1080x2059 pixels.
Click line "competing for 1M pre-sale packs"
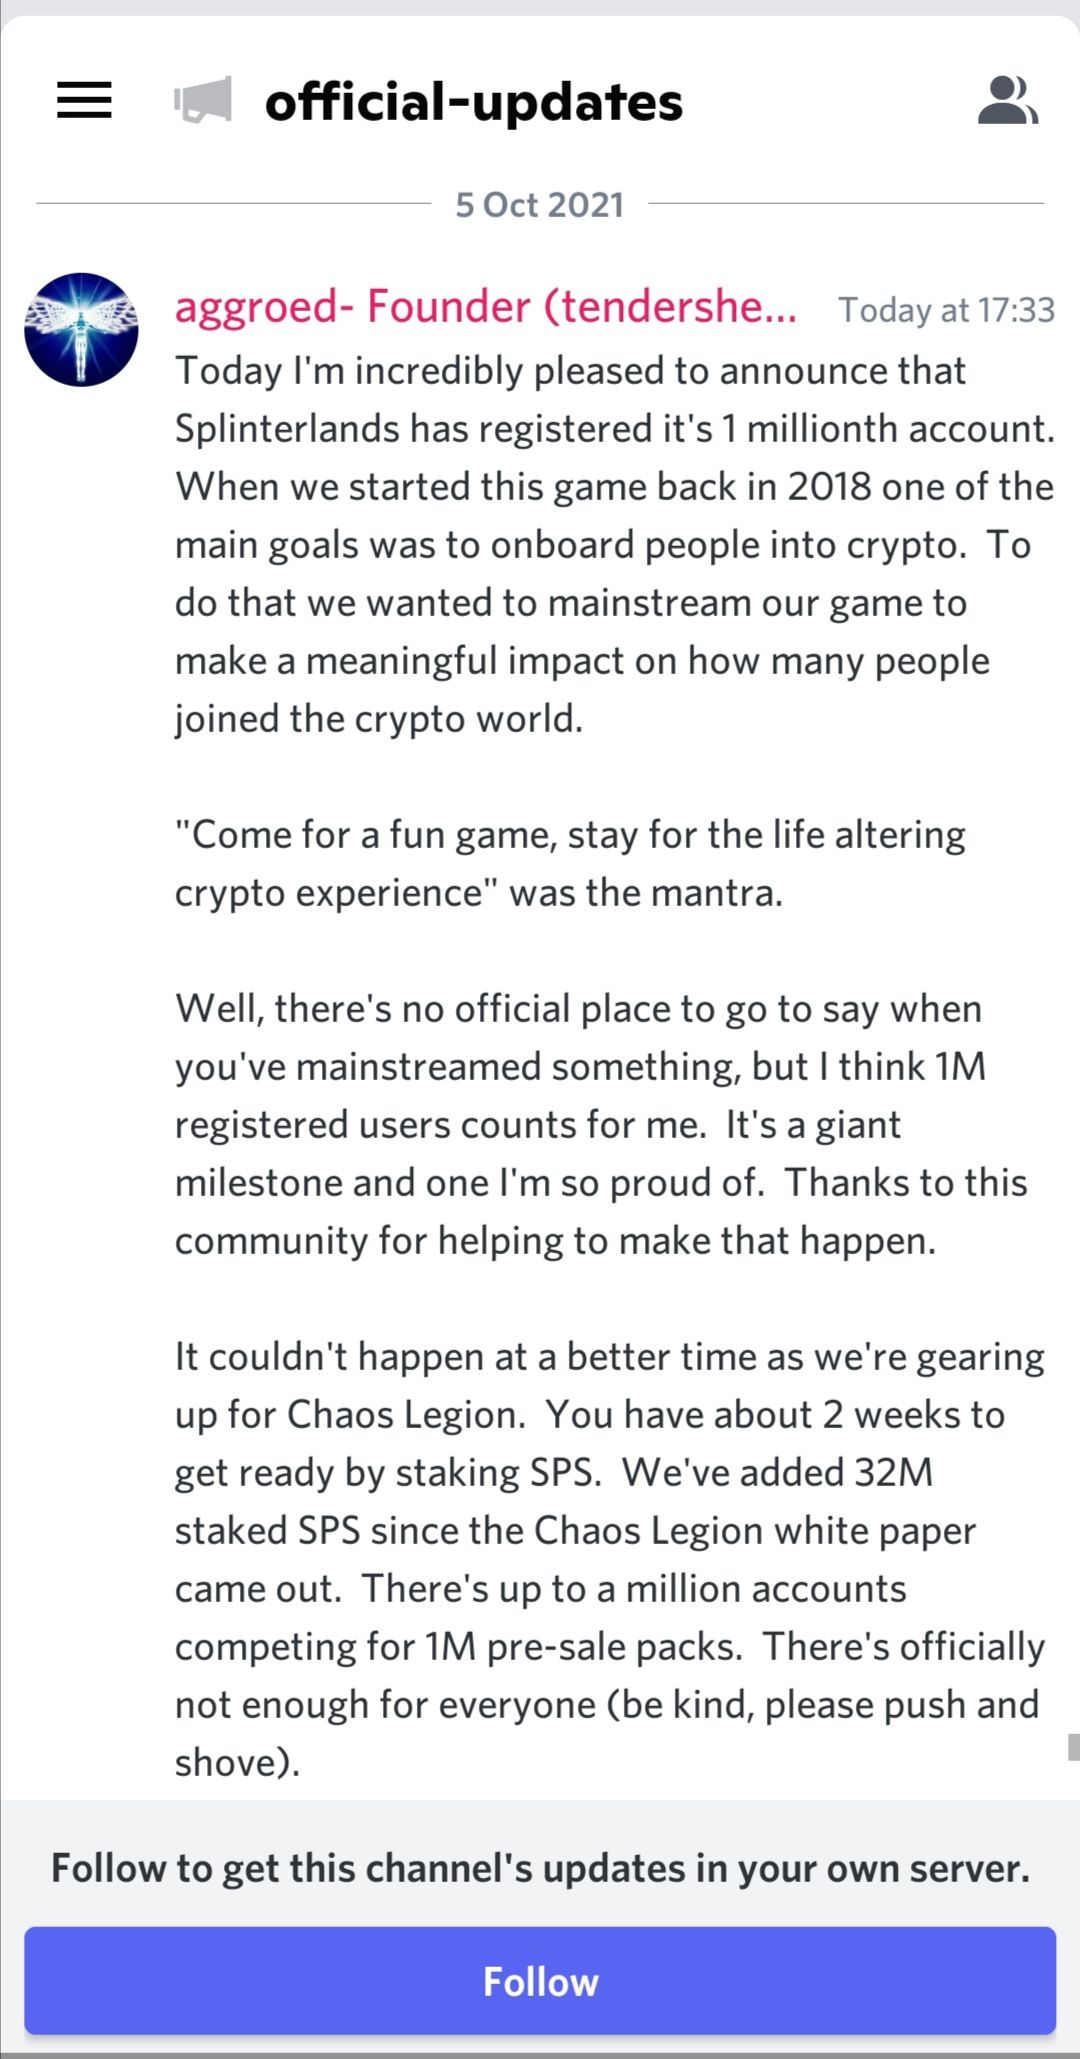click(610, 1647)
